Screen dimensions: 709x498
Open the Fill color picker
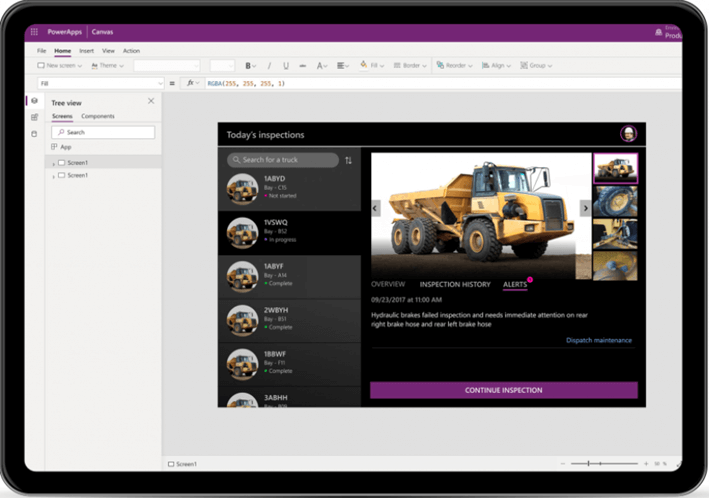point(372,66)
